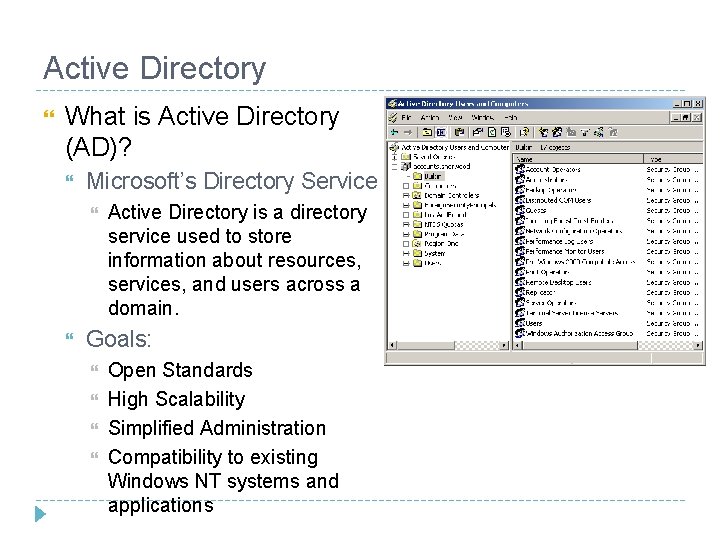Expand the LostAndFound node box
The height and width of the screenshot is (540, 720).
406,215
